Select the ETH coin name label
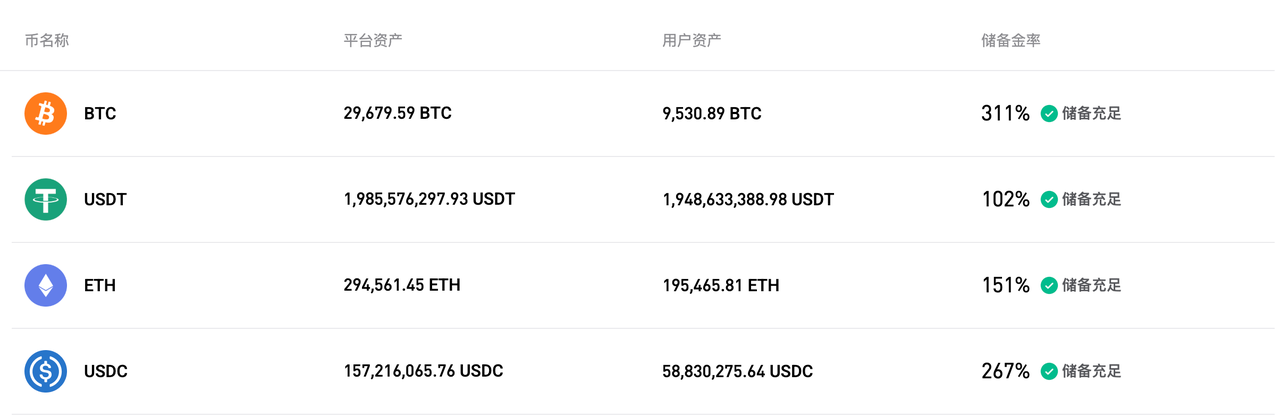 (x=100, y=286)
